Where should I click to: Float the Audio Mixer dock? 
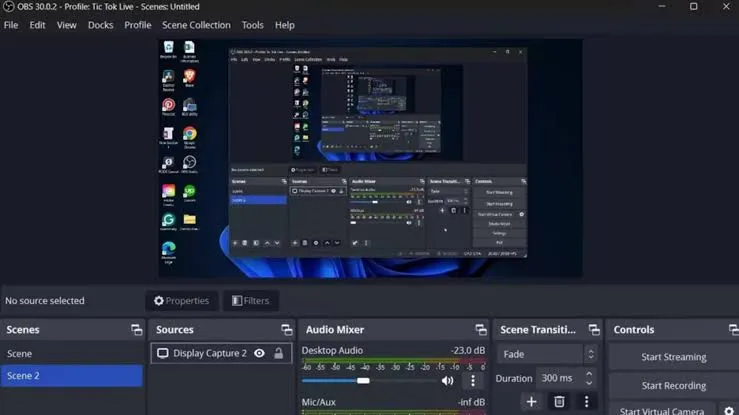481,330
